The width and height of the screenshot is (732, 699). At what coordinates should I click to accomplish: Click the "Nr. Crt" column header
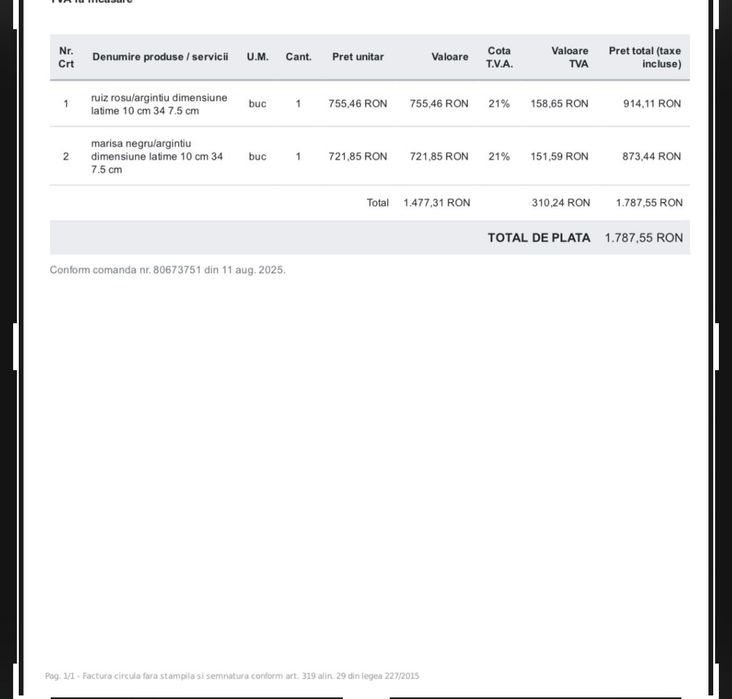click(66, 57)
